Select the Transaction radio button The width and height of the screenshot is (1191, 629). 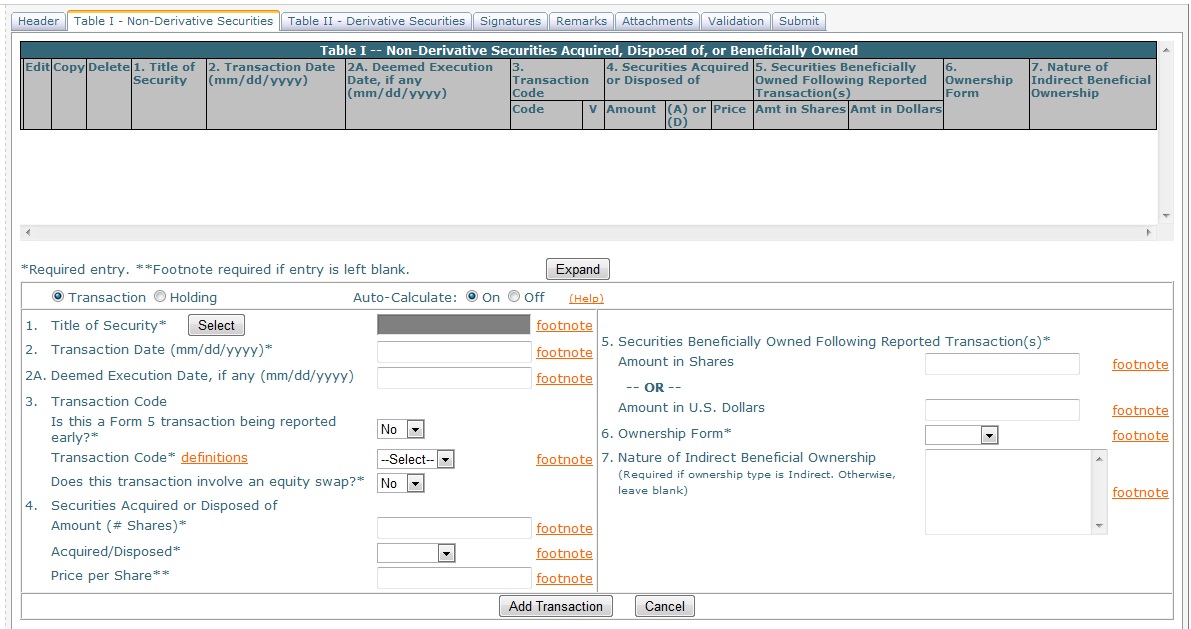click(58, 297)
